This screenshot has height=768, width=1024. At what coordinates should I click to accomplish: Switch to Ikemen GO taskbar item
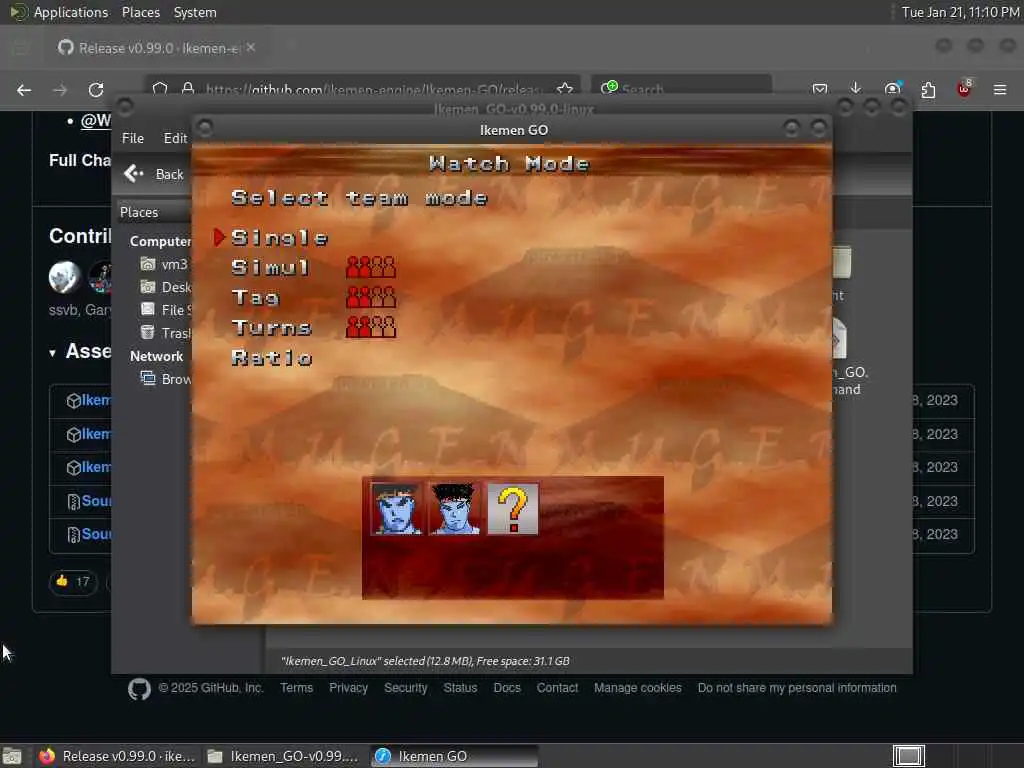455,756
